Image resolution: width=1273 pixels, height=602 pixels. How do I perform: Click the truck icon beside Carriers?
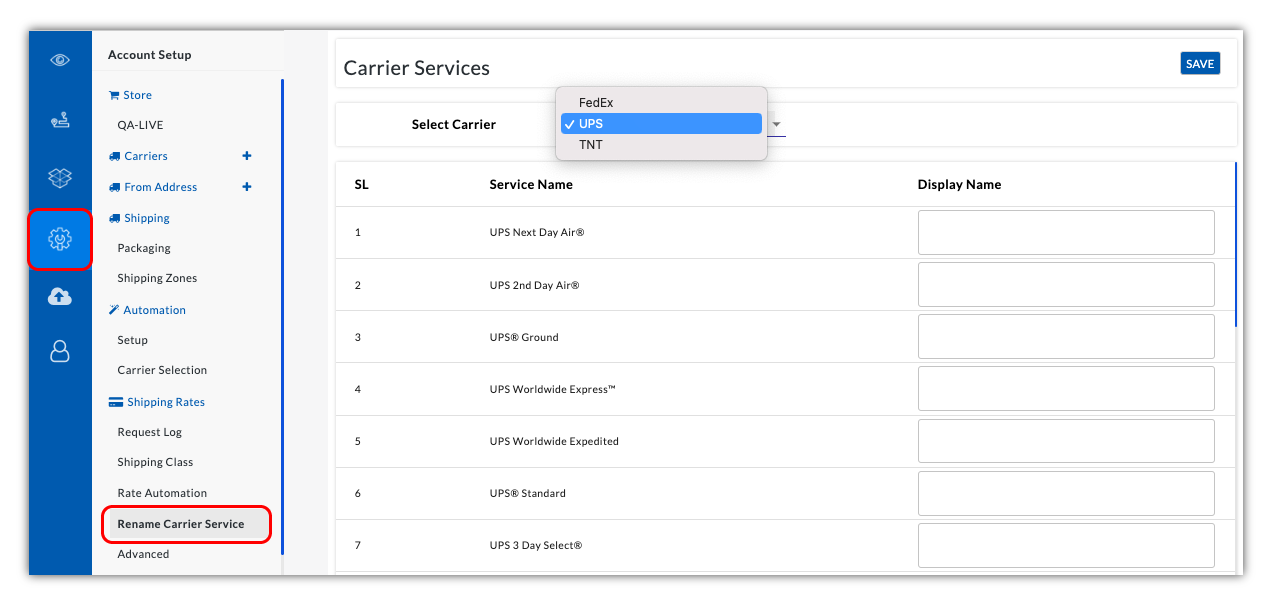114,156
